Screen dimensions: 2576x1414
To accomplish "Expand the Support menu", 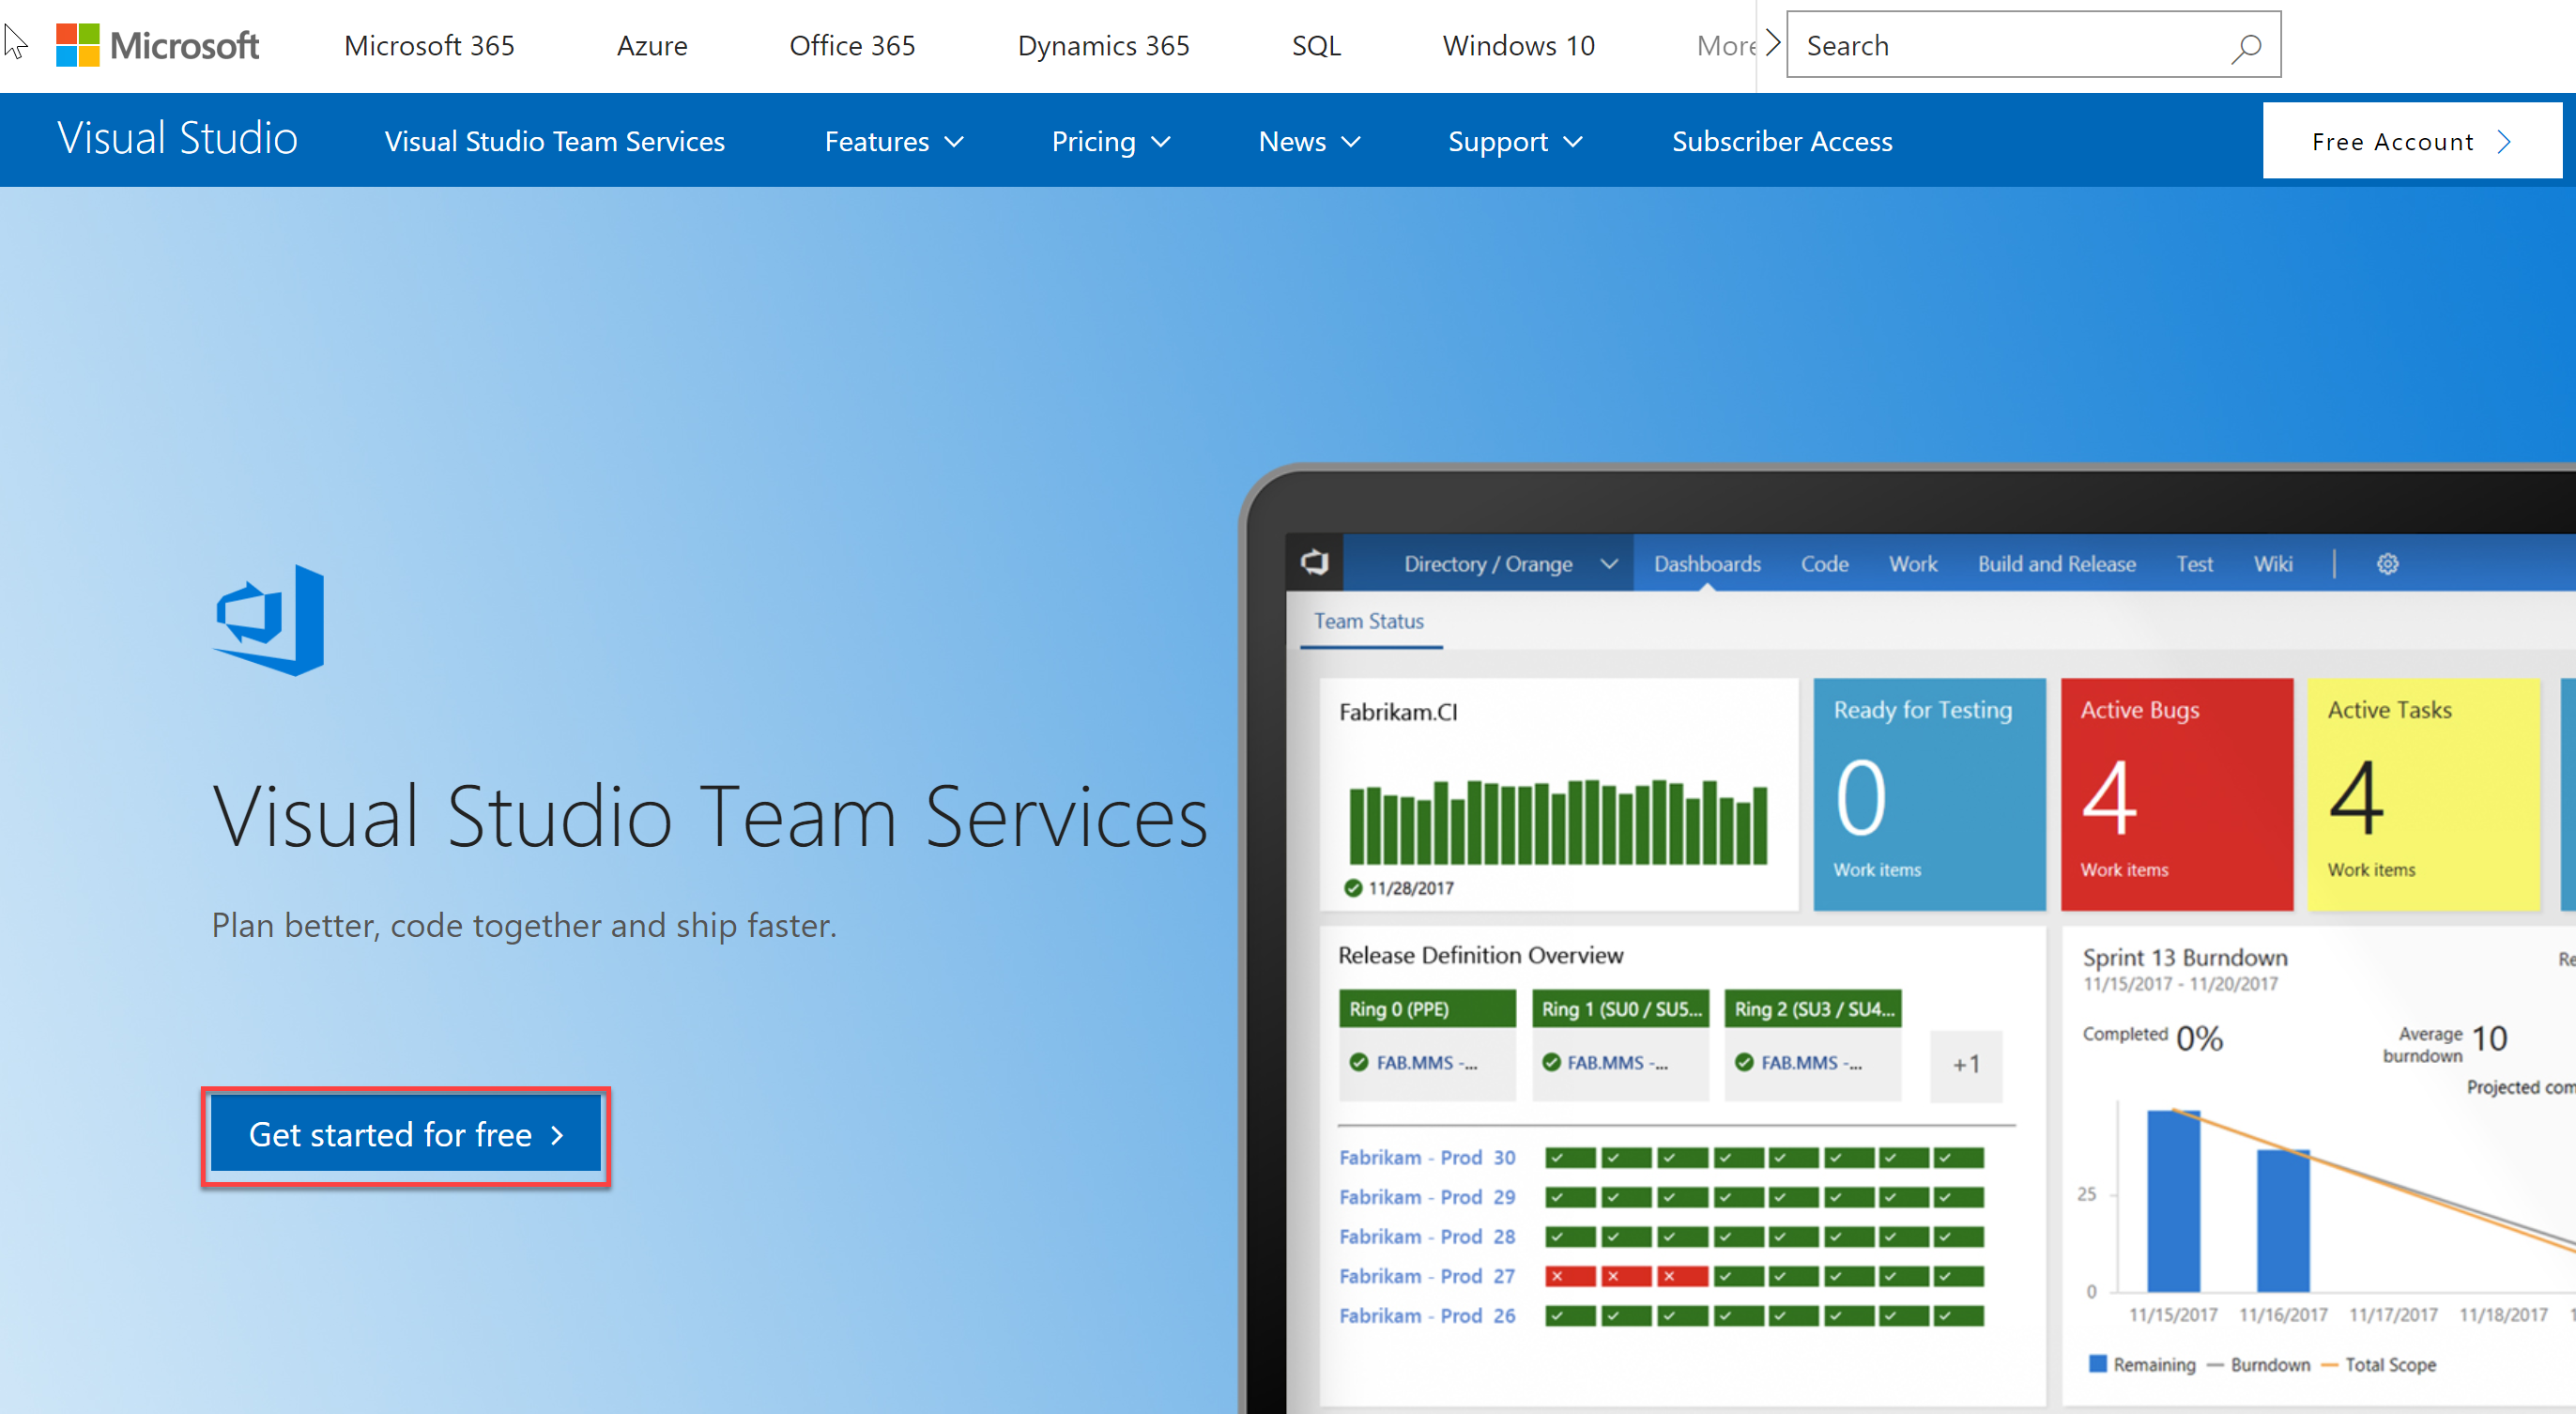I will click(x=1514, y=142).
